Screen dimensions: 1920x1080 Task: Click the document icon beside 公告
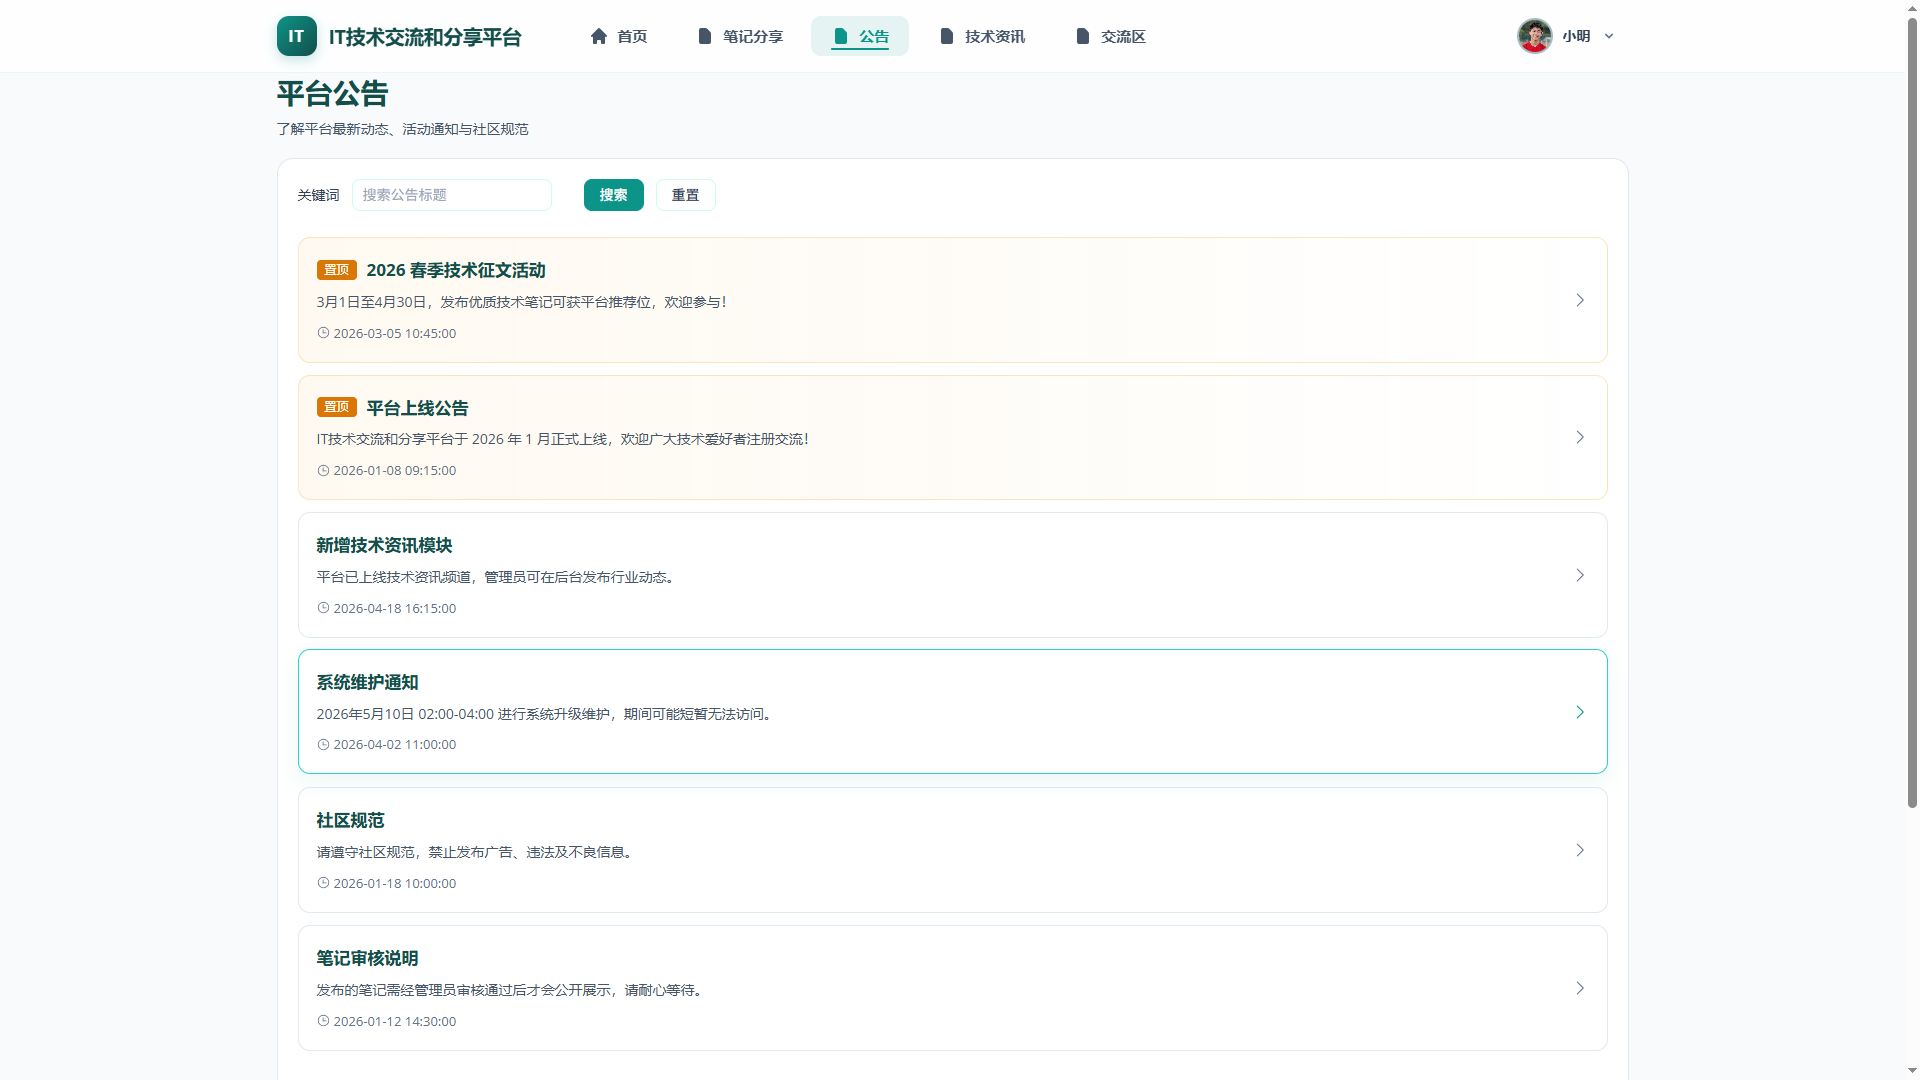pos(841,36)
